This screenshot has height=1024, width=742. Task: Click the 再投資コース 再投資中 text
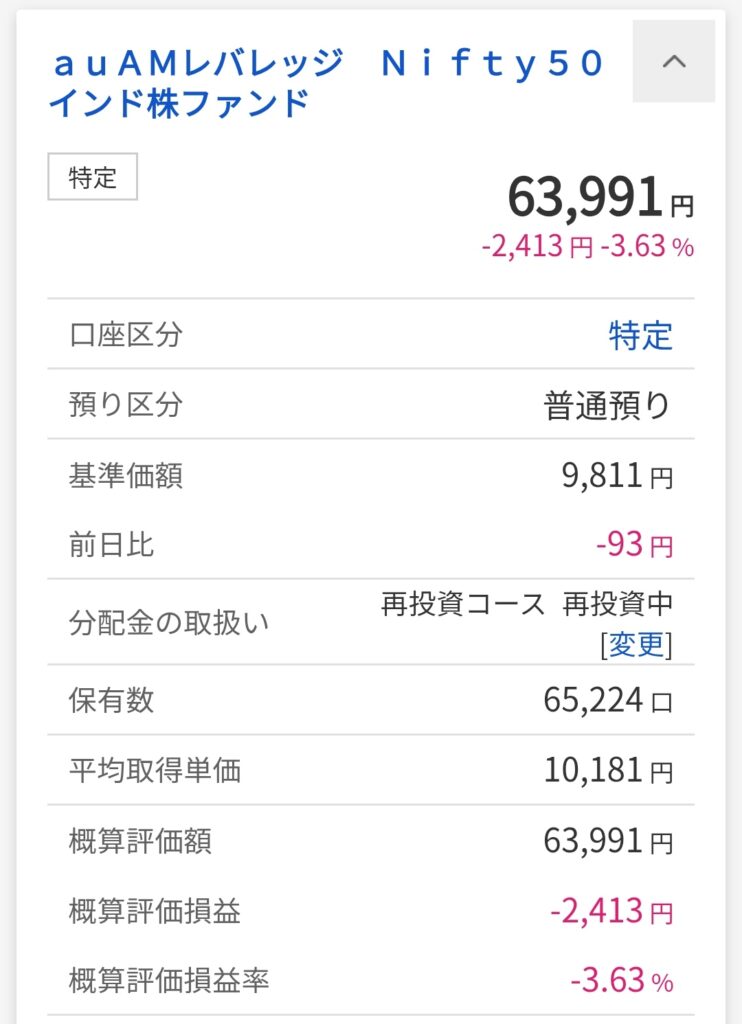tap(526, 605)
